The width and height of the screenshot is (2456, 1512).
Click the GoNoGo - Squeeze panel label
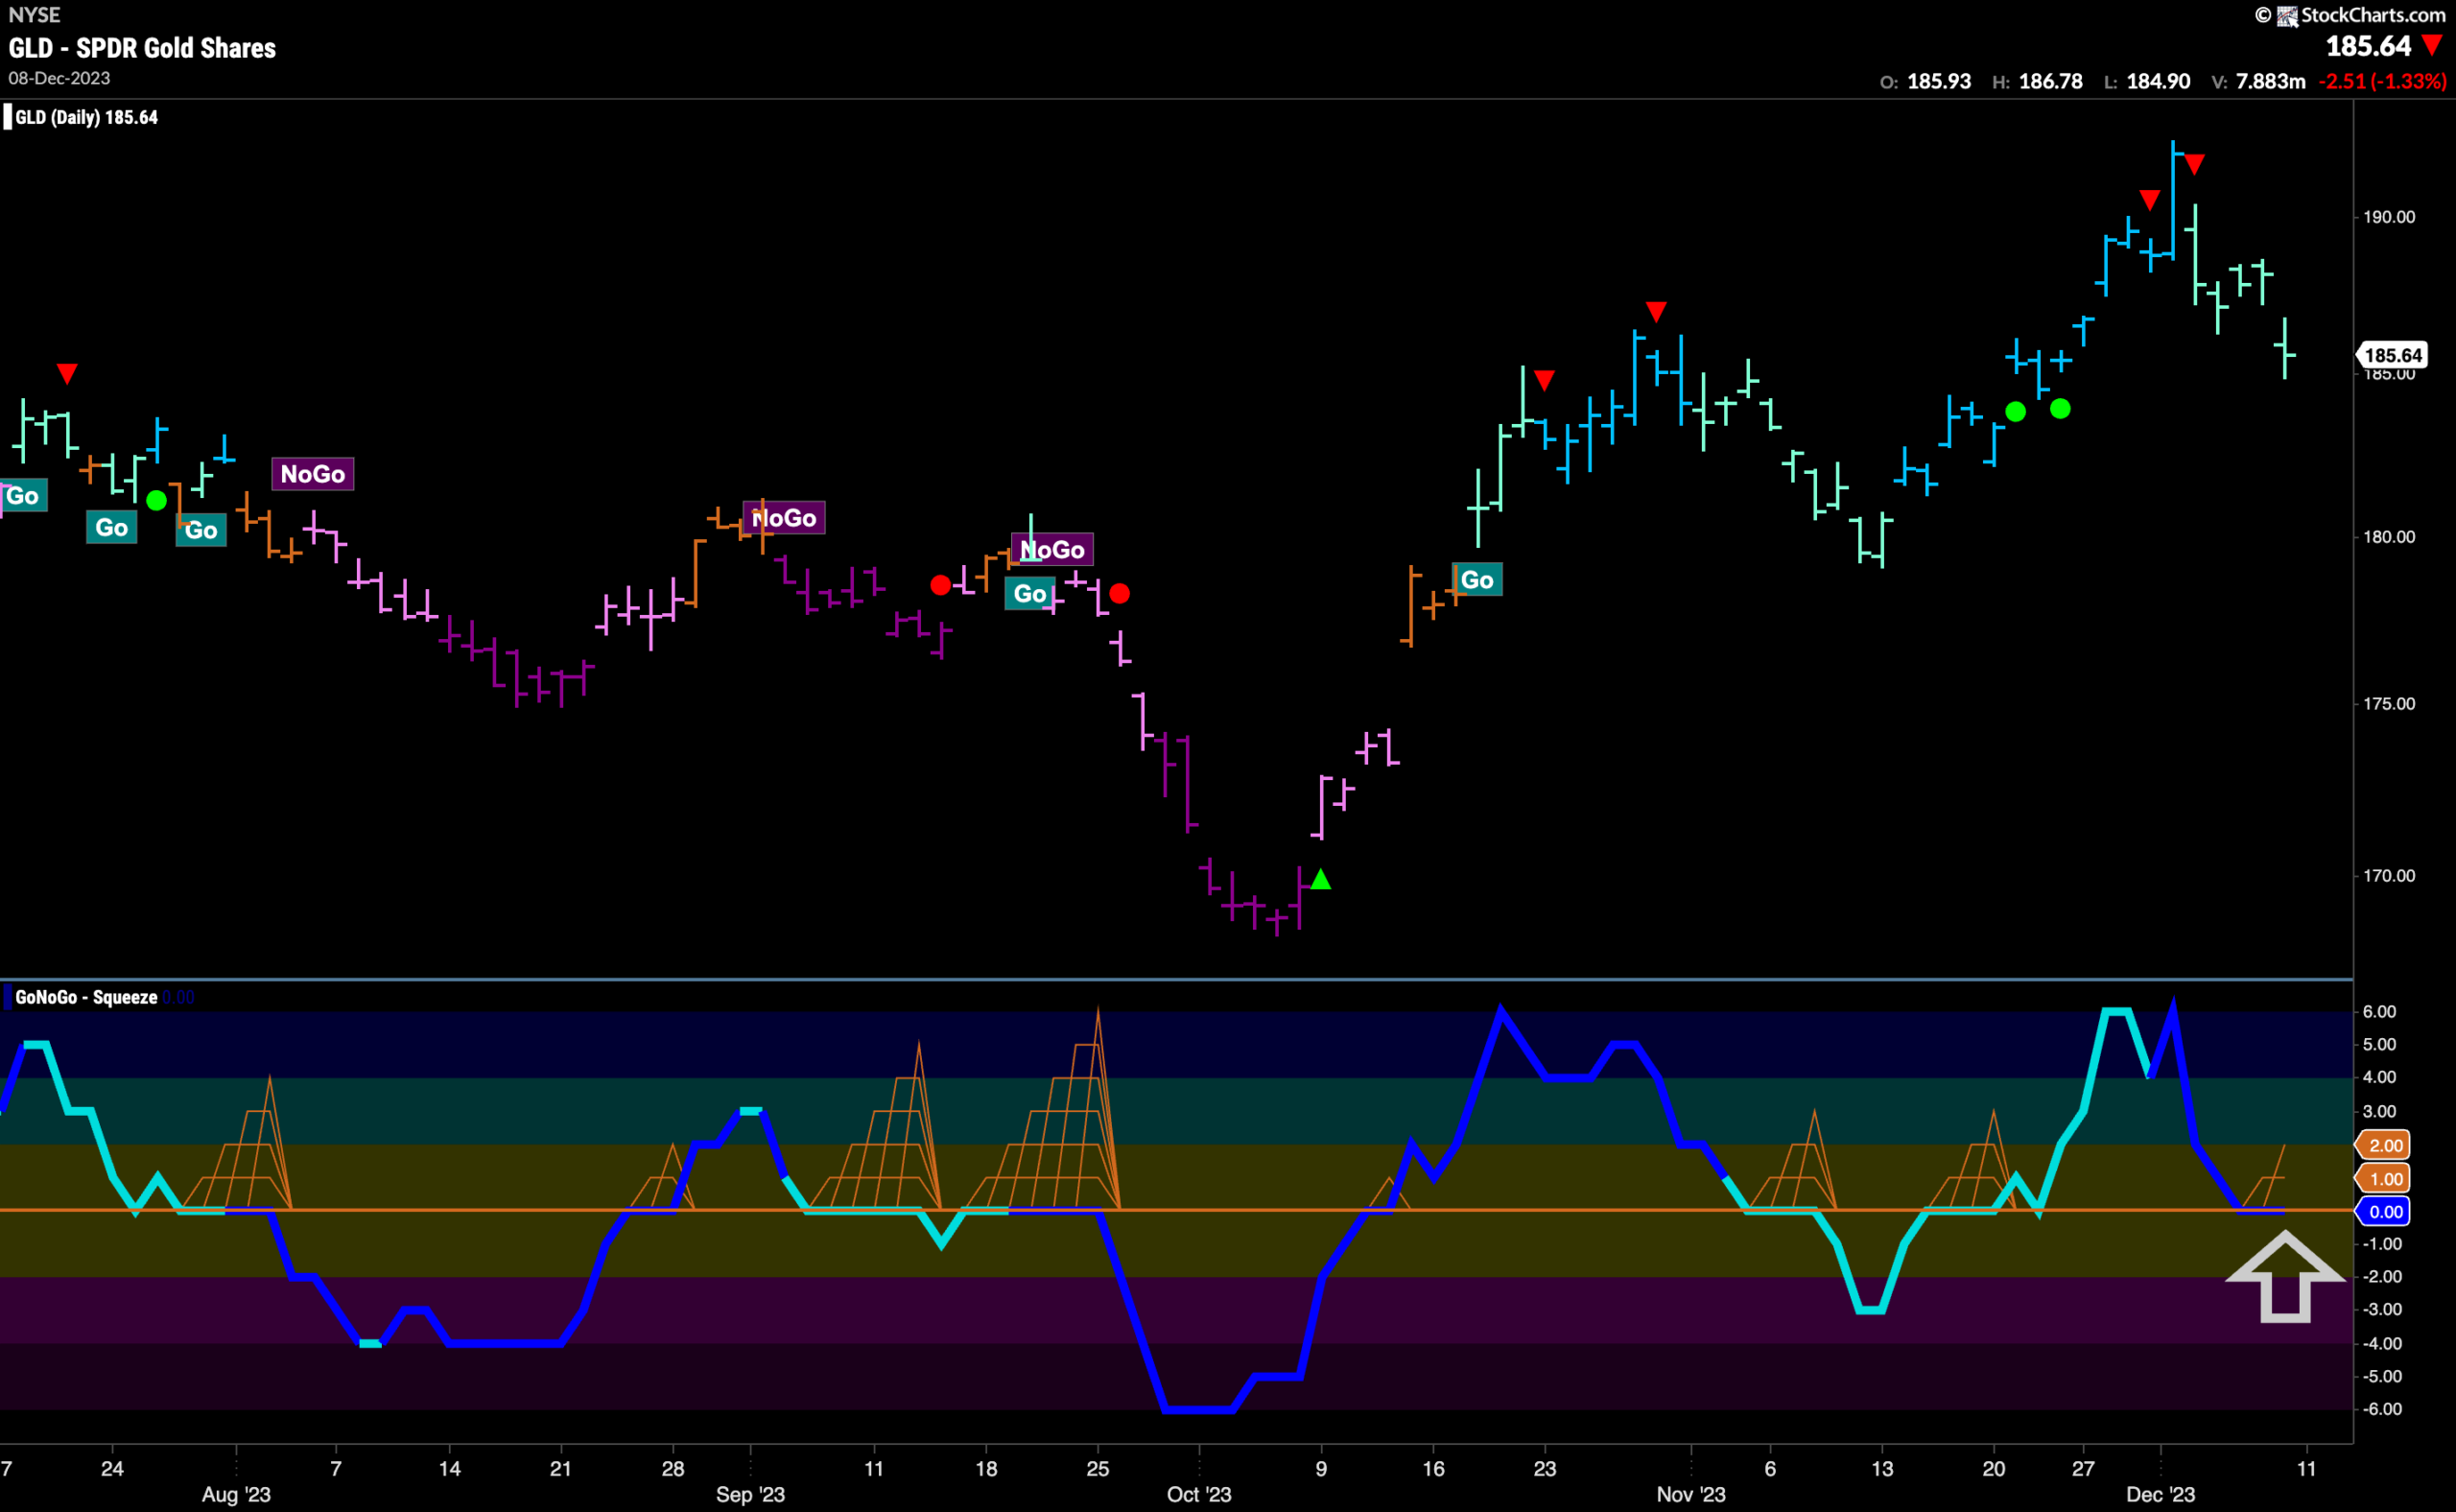(x=86, y=997)
